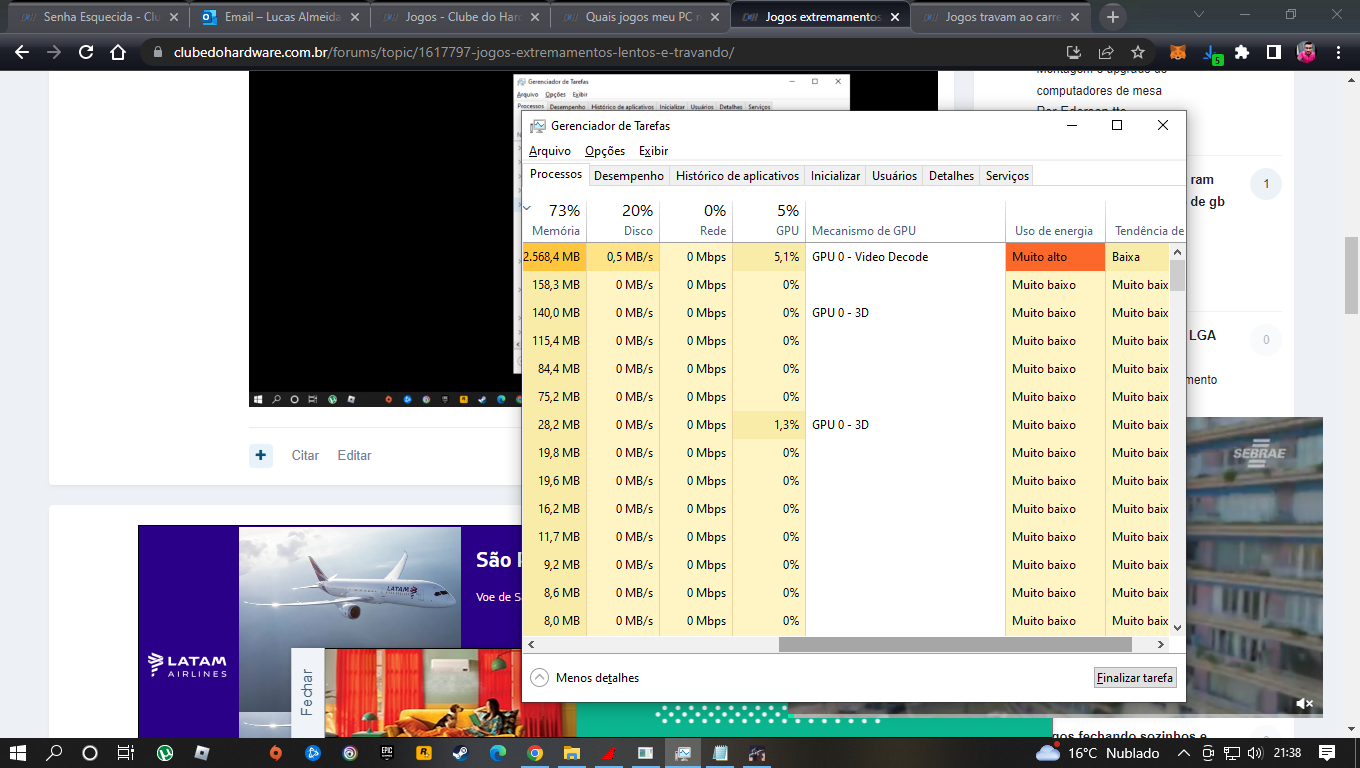Reload the page in Chrome
Screen dimensions: 1360x768
click(x=86, y=53)
